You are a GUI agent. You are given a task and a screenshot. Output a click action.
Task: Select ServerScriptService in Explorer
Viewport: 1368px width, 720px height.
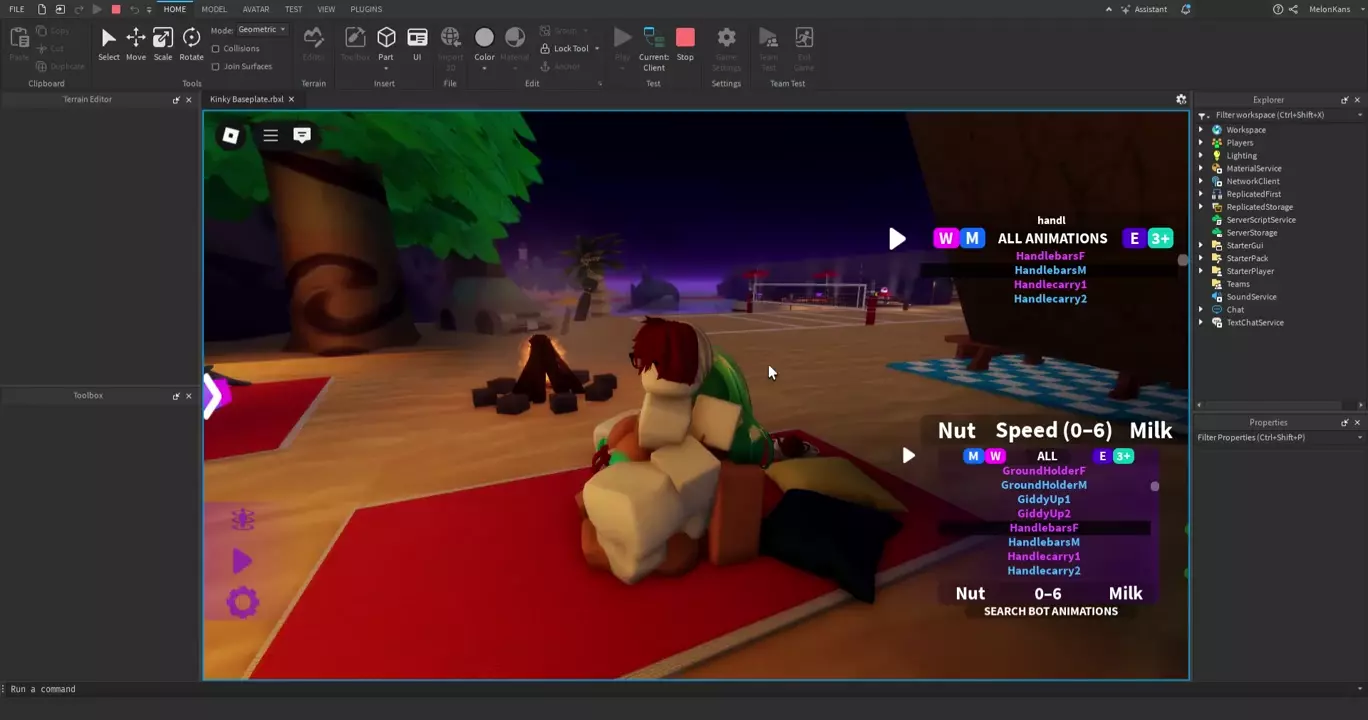1260,220
